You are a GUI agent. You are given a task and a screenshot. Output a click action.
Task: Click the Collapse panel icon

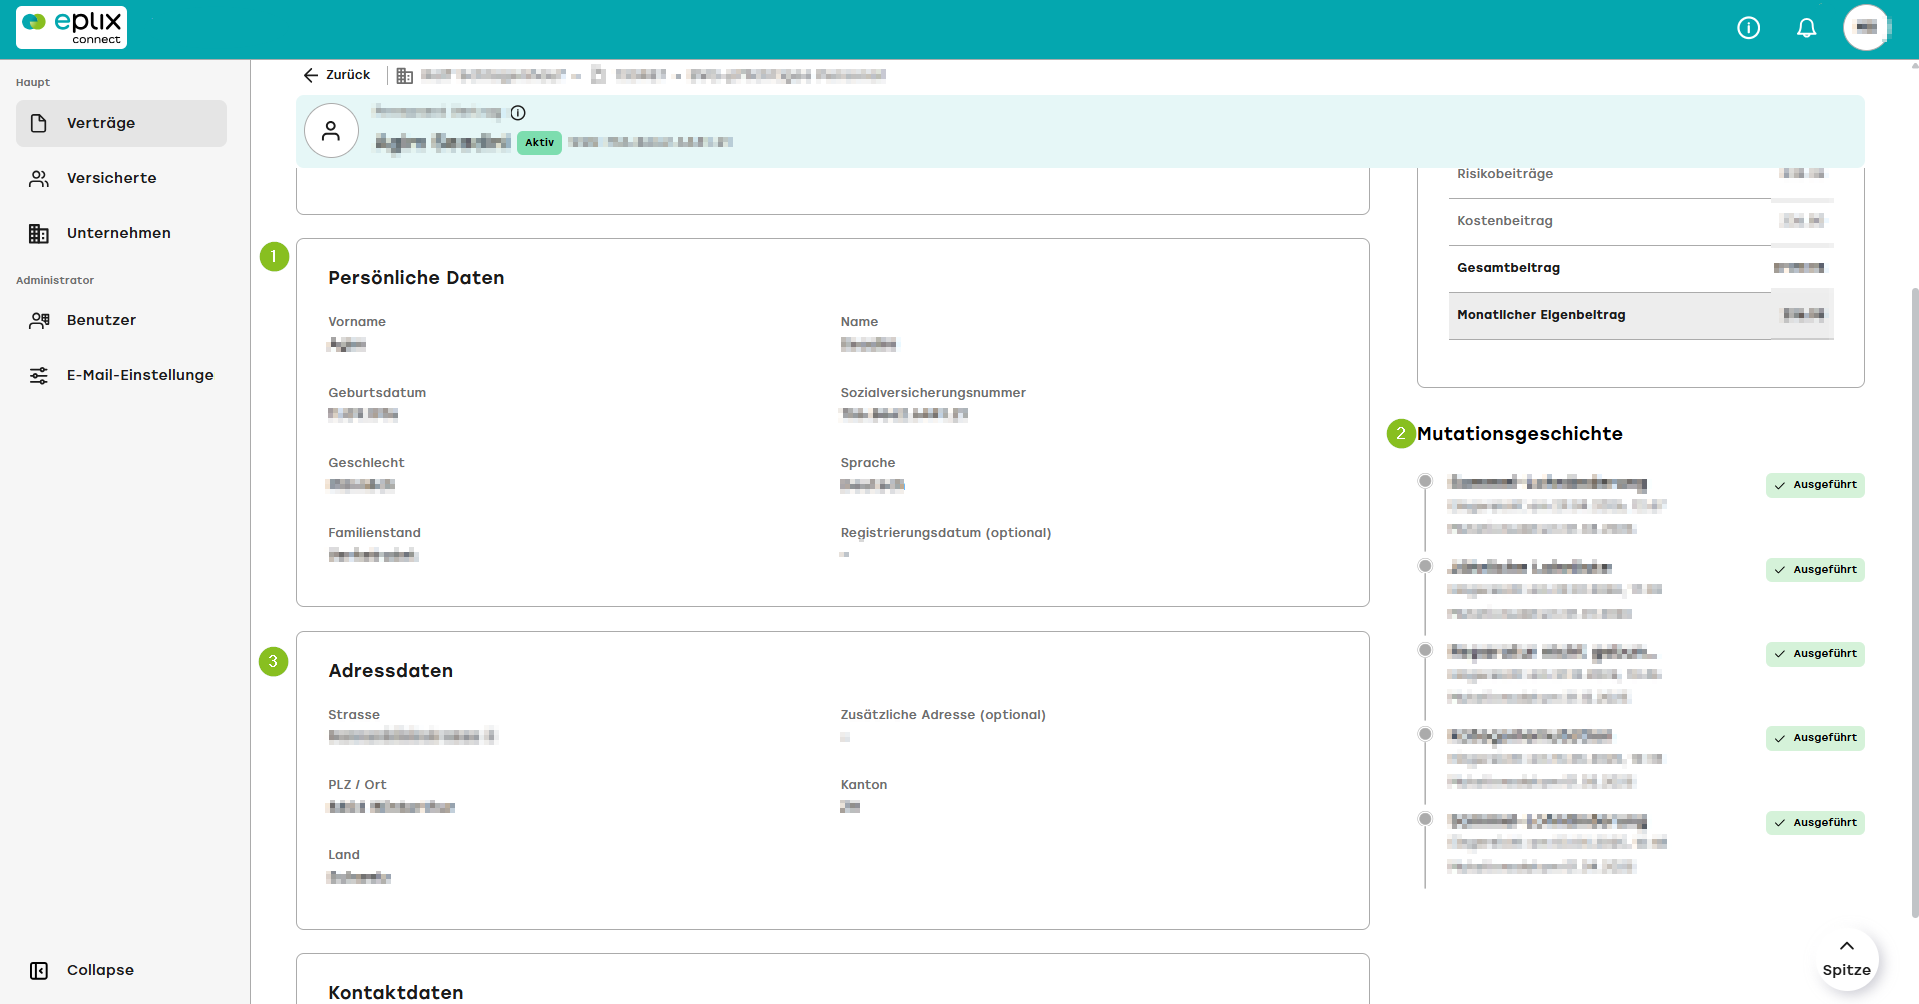click(39, 970)
